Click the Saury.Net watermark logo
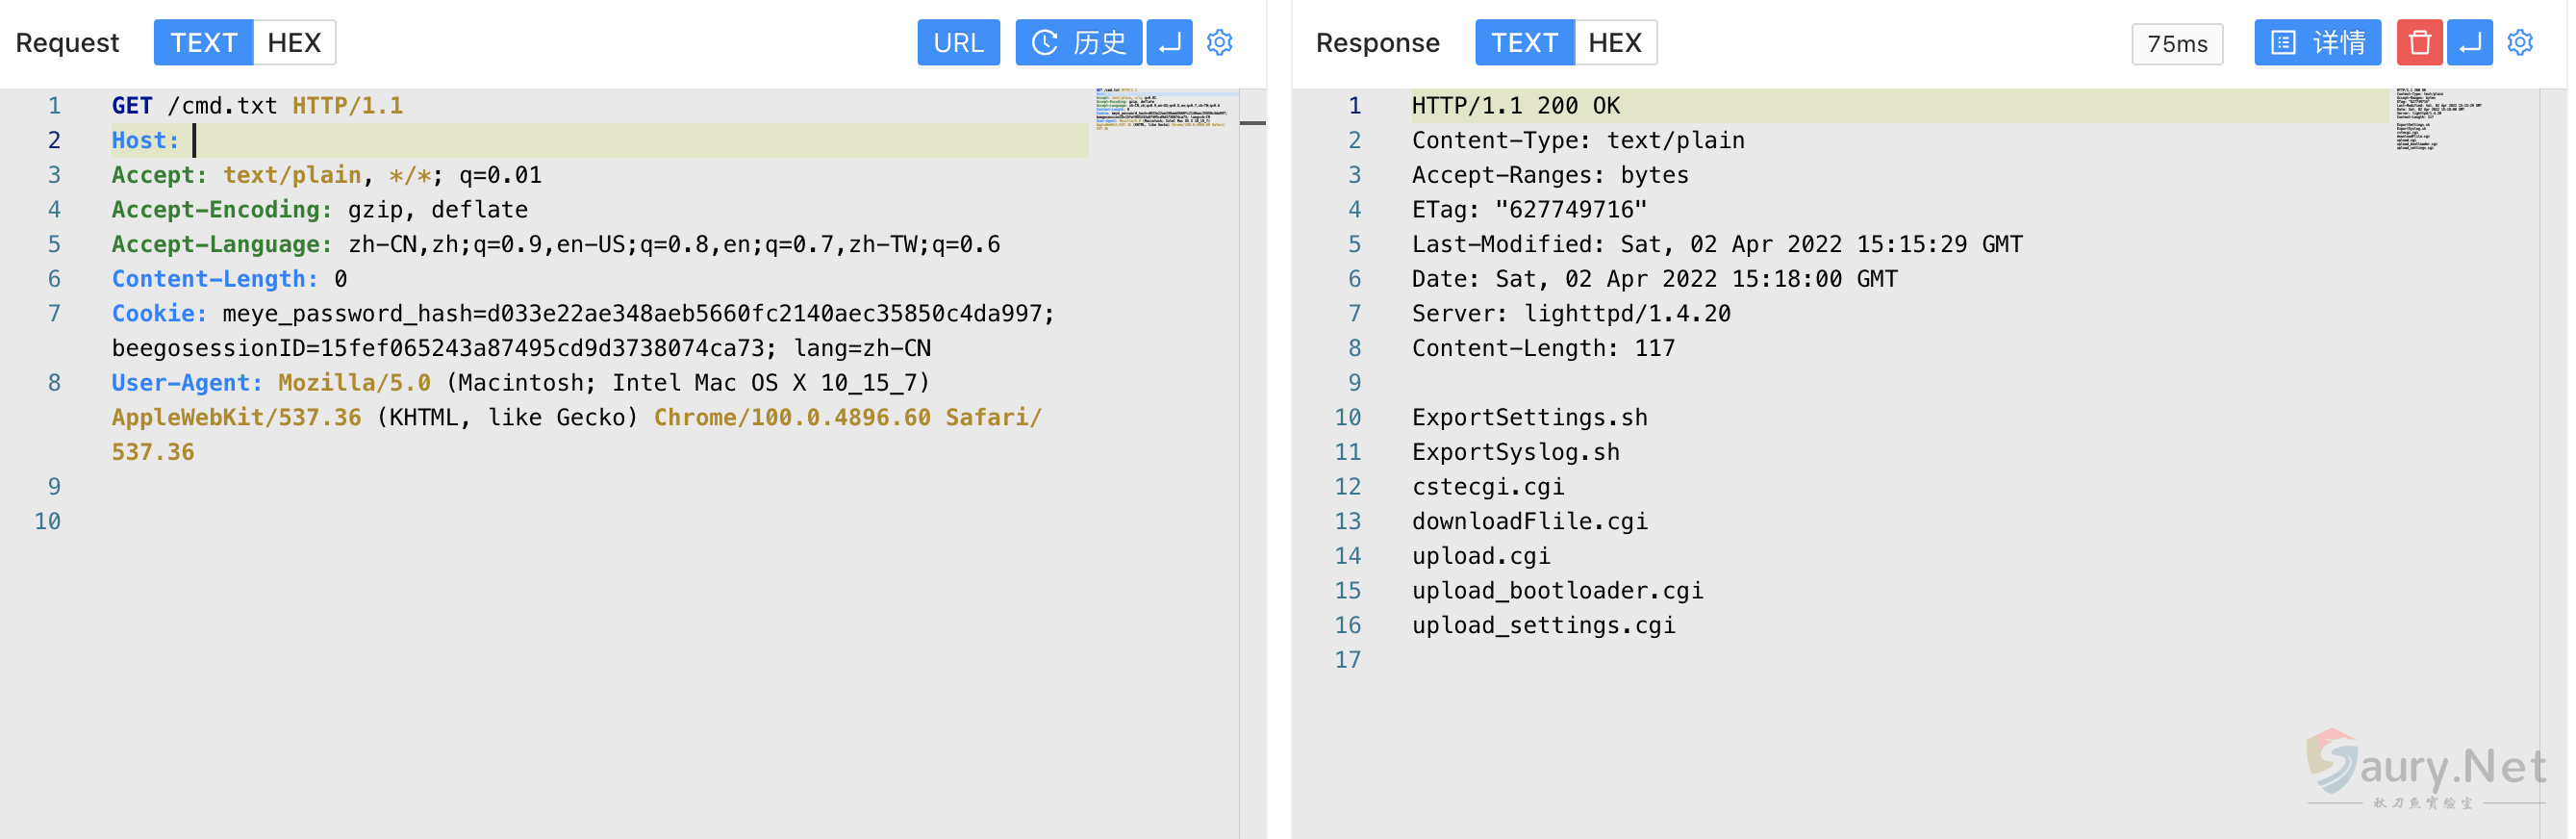Image resolution: width=2576 pixels, height=839 pixels. (x=2425, y=768)
